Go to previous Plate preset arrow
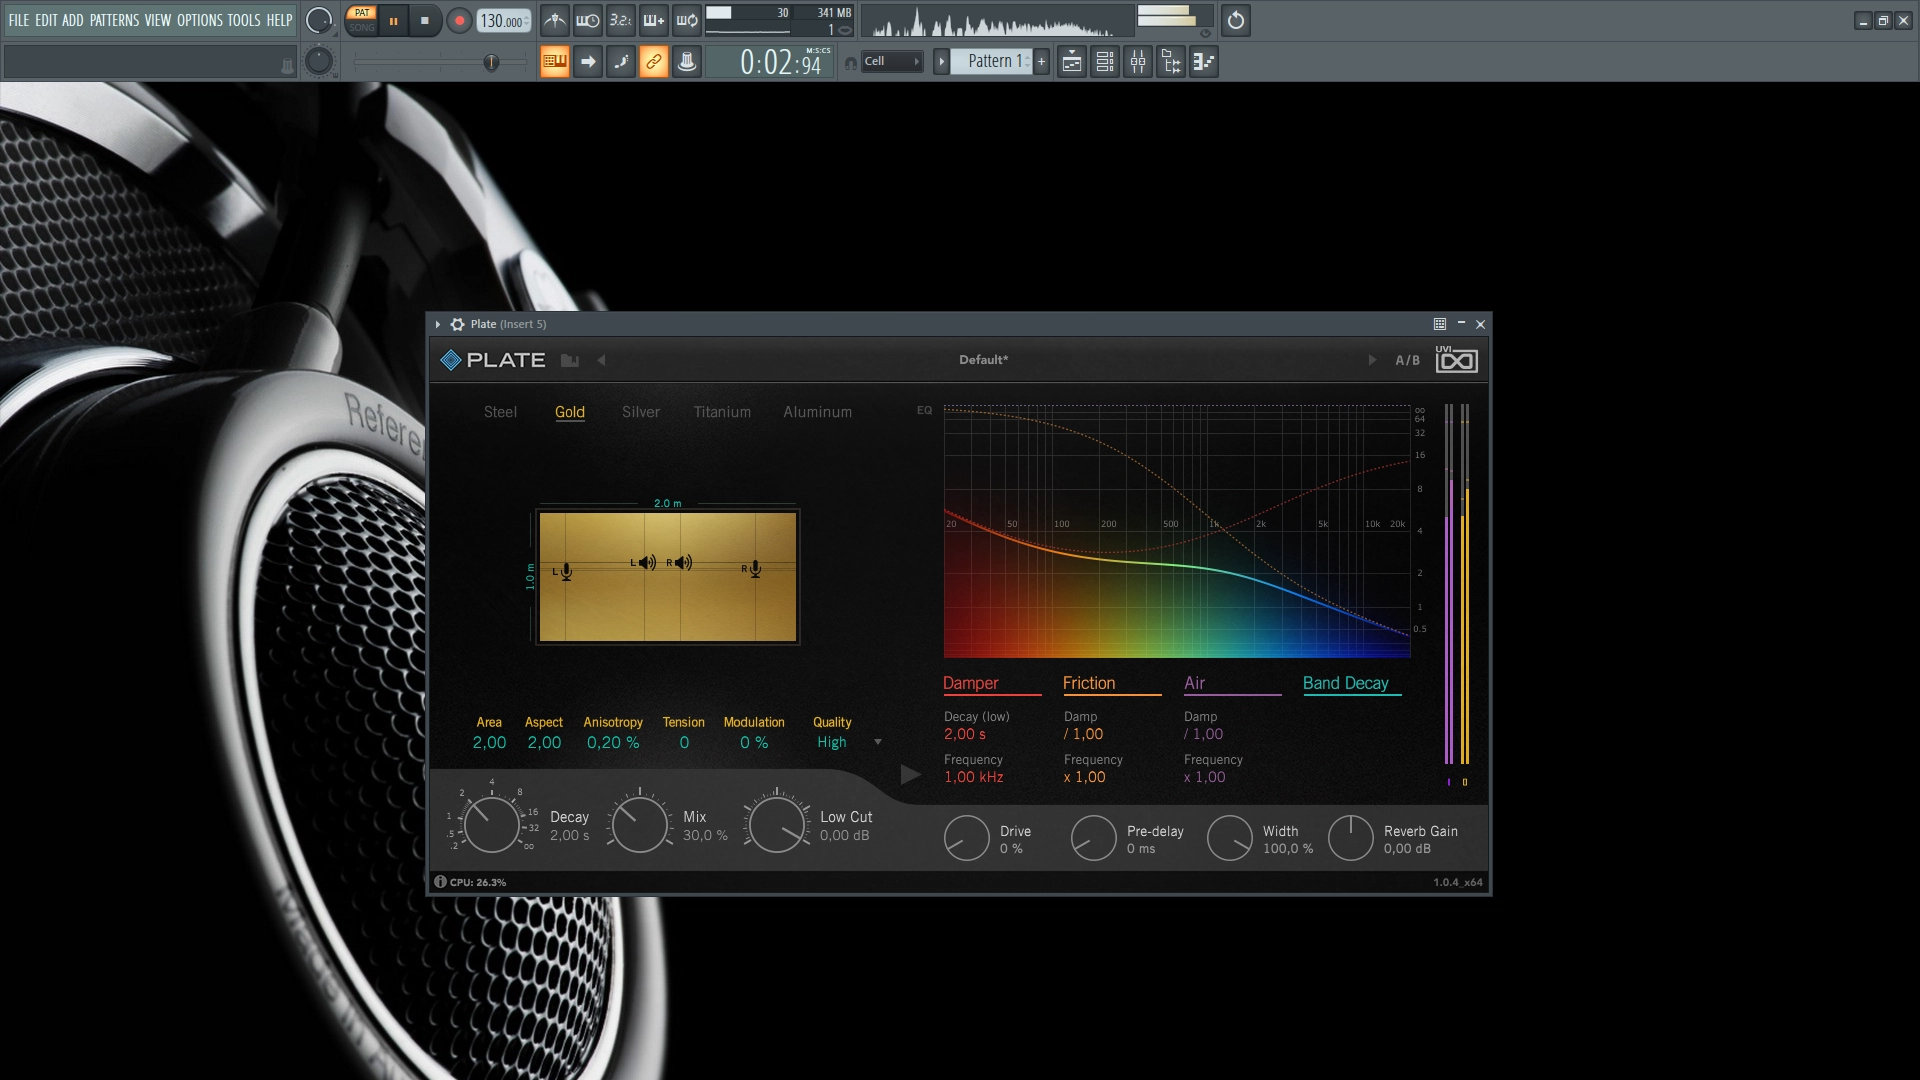The height and width of the screenshot is (1080, 1920). (x=601, y=360)
